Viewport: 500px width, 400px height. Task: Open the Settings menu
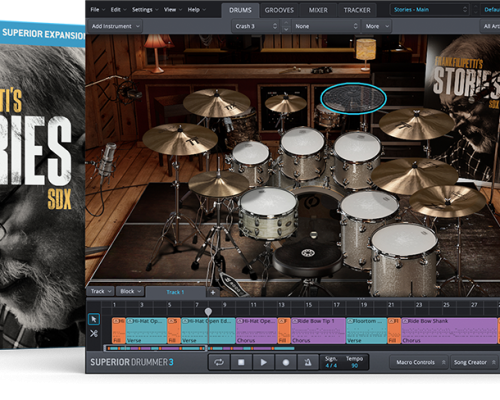(145, 10)
